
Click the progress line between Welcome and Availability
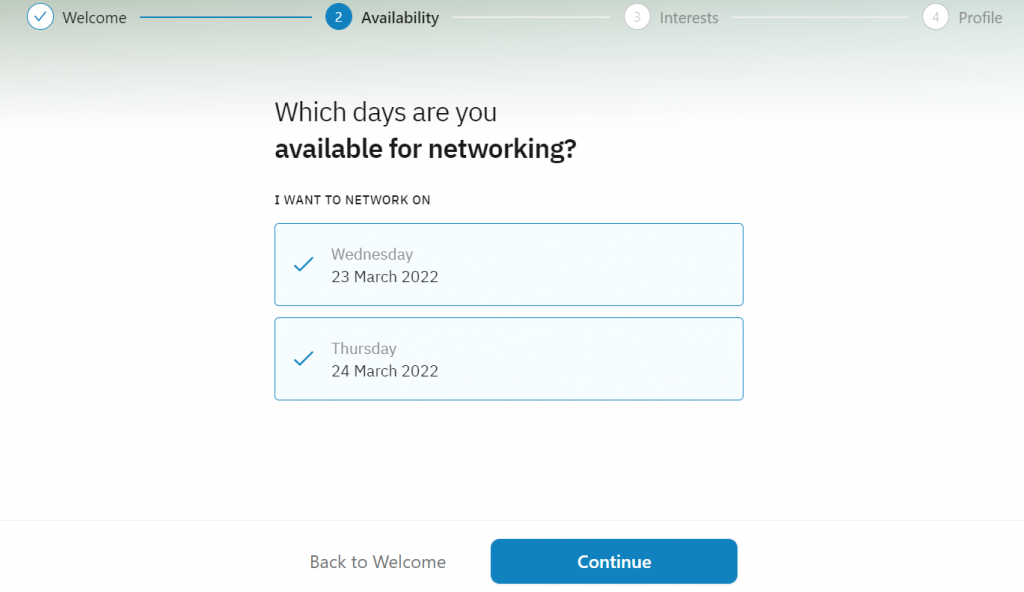click(226, 17)
